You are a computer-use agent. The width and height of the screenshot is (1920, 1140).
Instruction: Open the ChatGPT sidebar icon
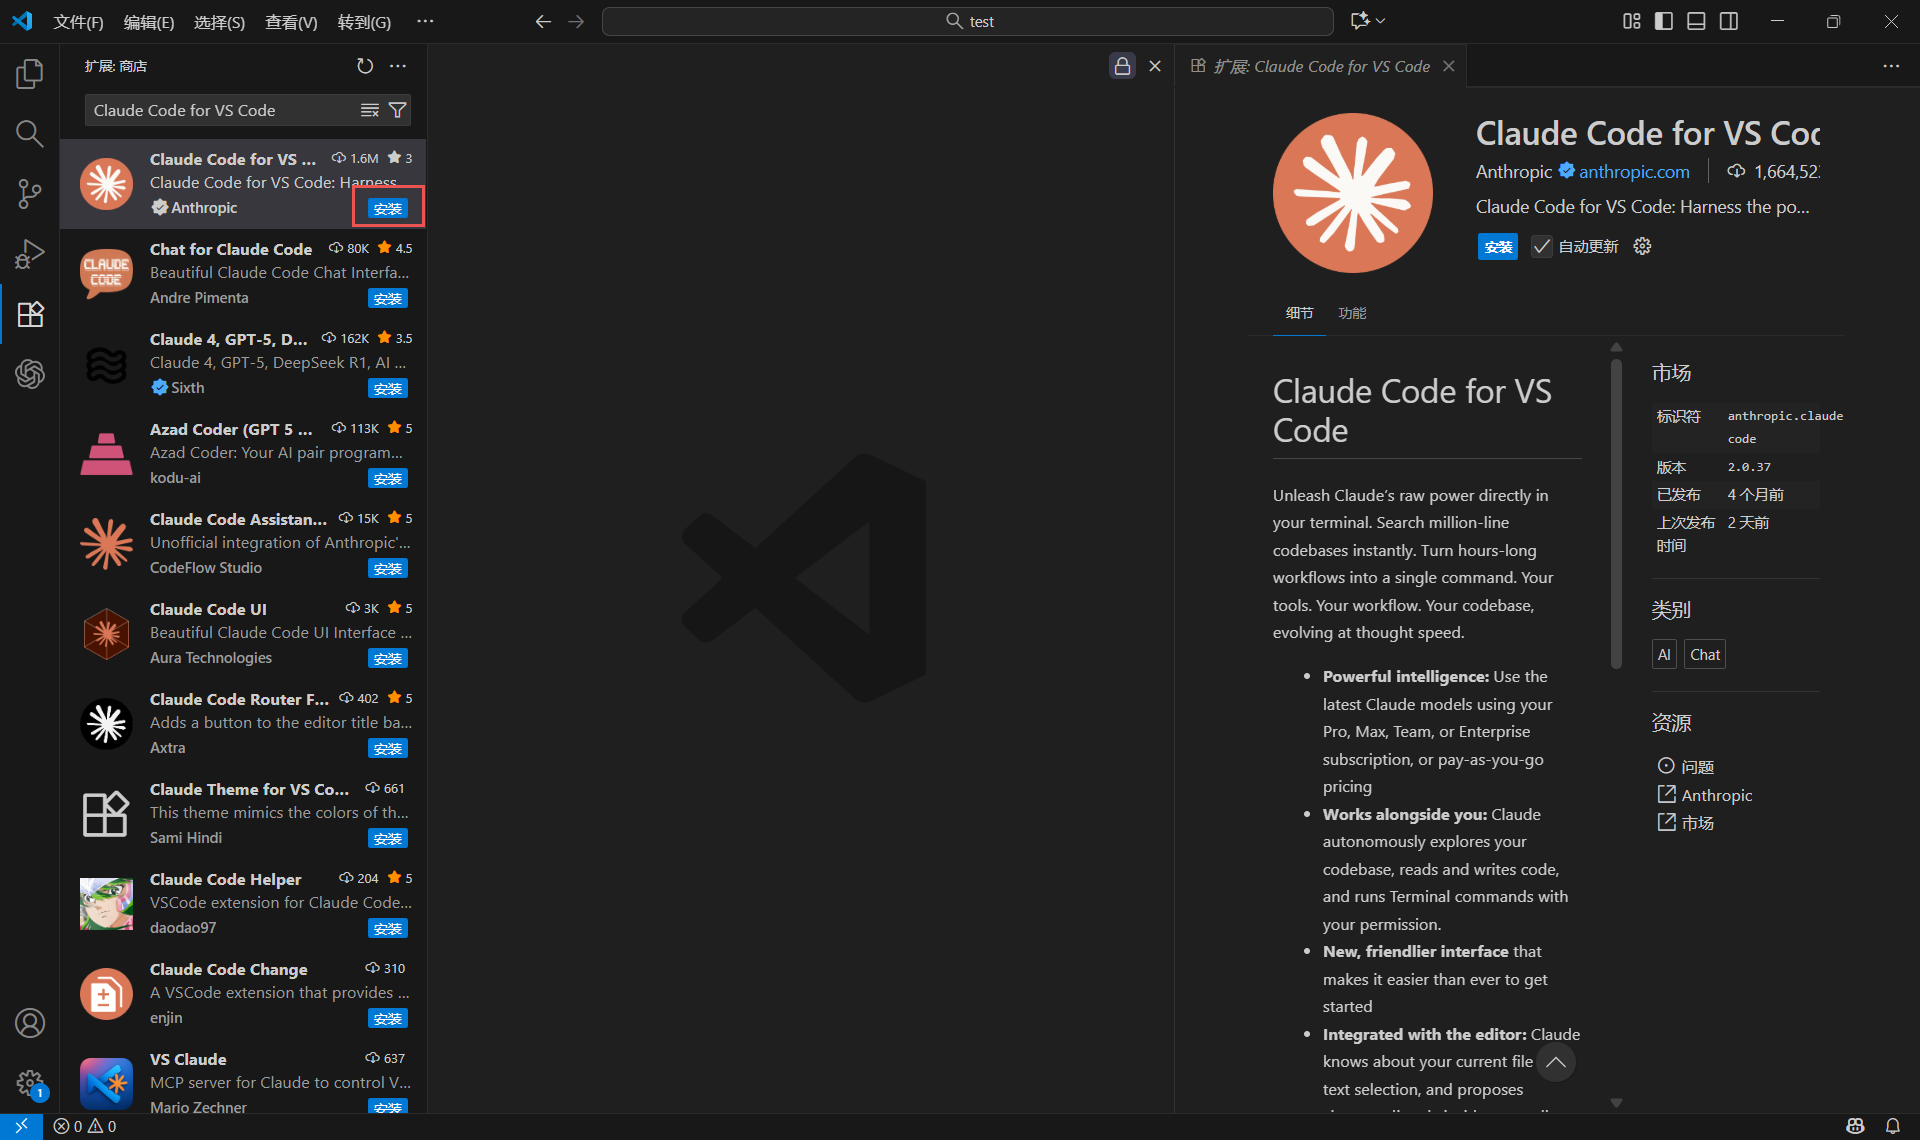30,374
